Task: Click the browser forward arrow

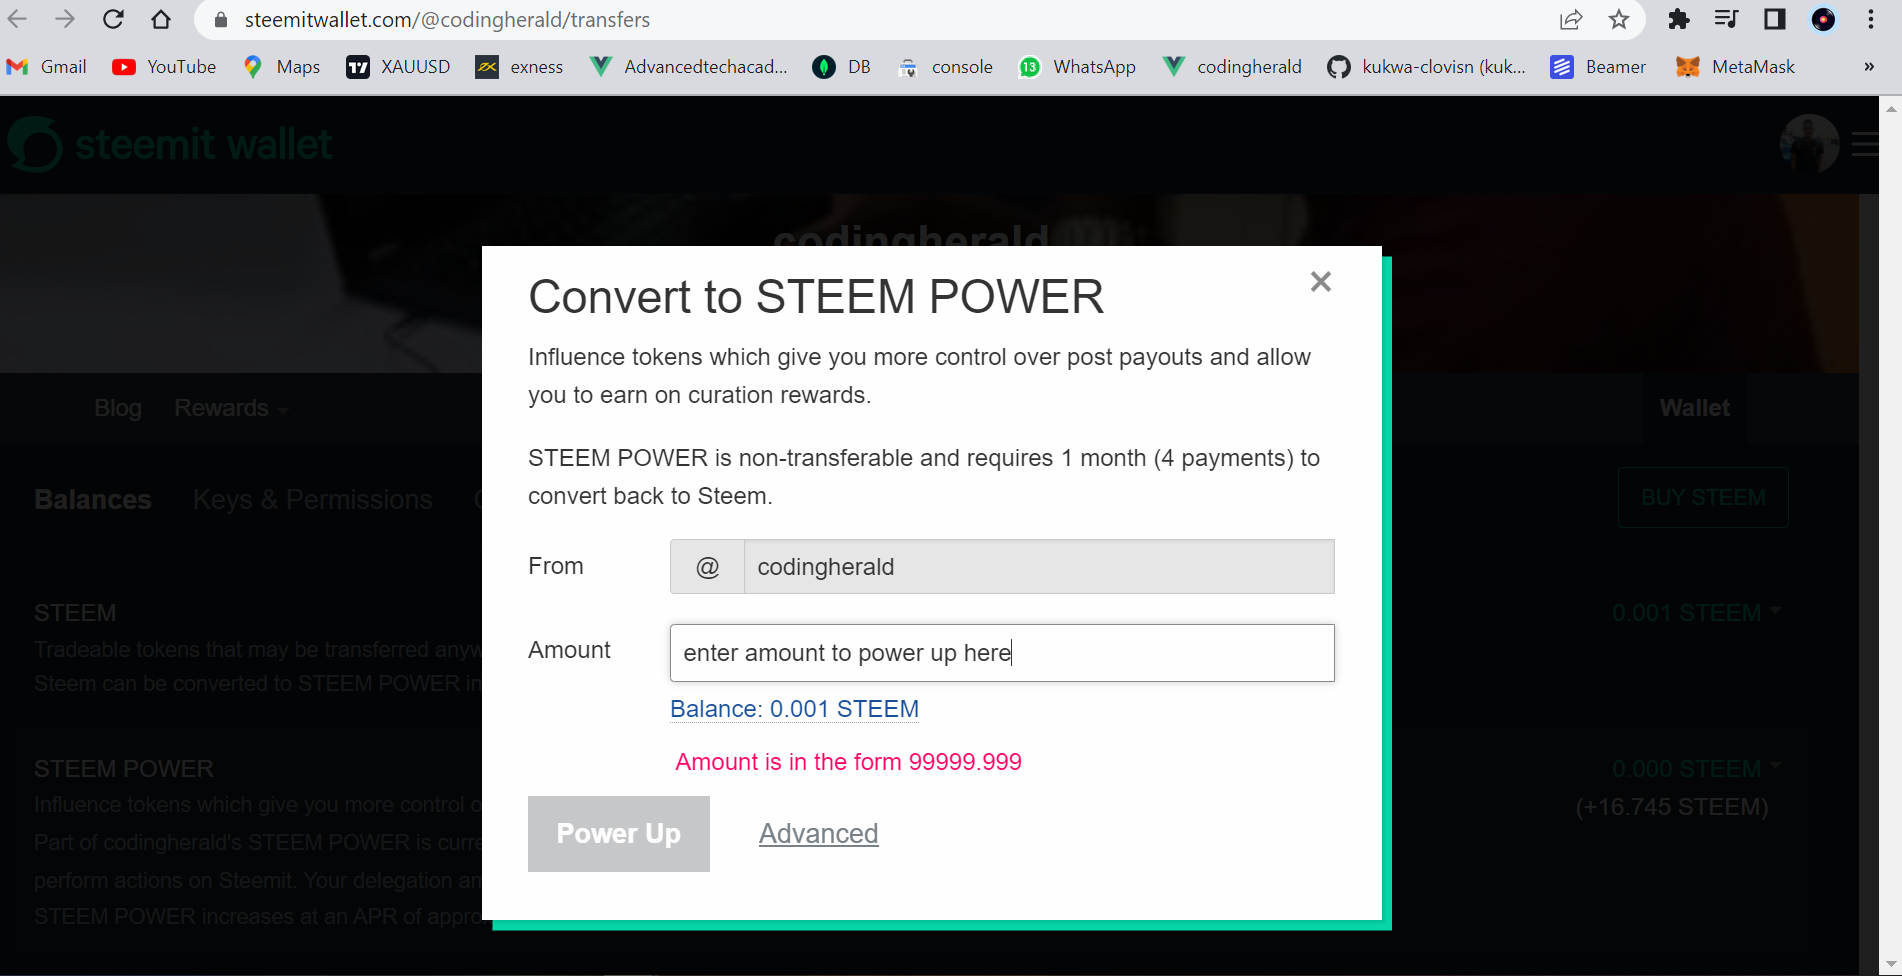Action: [x=65, y=19]
